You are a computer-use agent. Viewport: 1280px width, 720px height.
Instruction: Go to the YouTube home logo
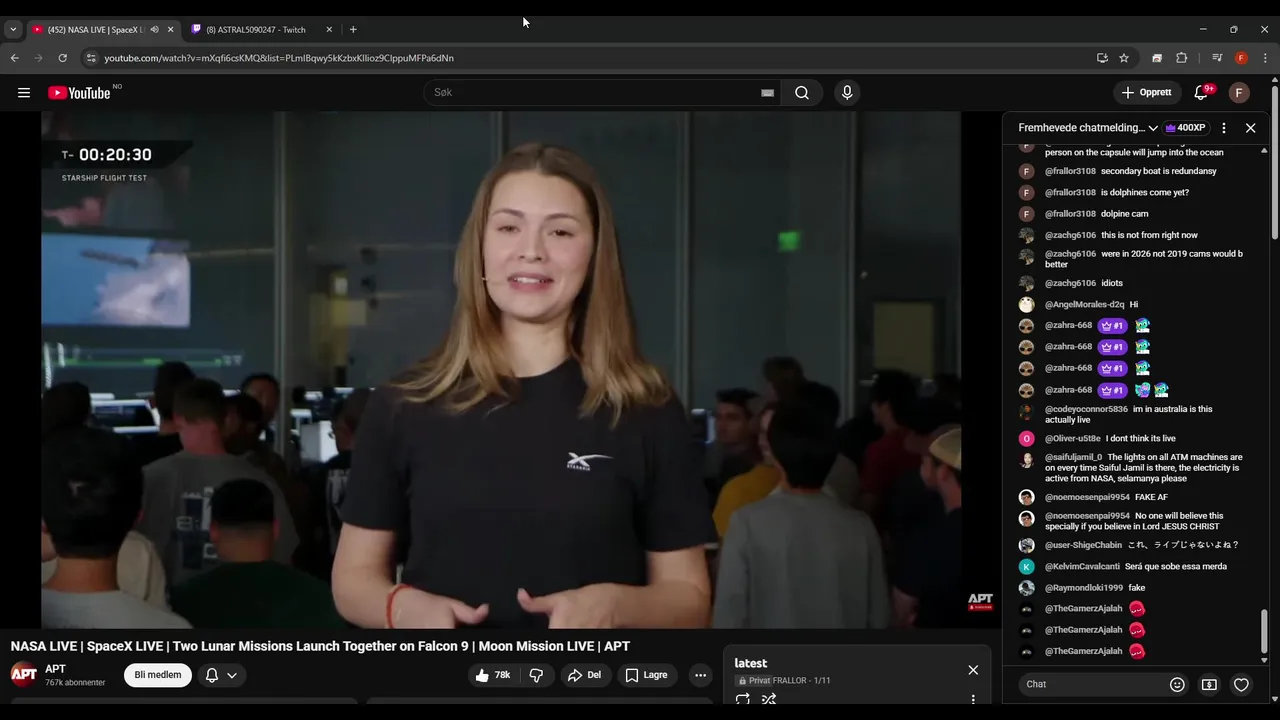(79, 93)
